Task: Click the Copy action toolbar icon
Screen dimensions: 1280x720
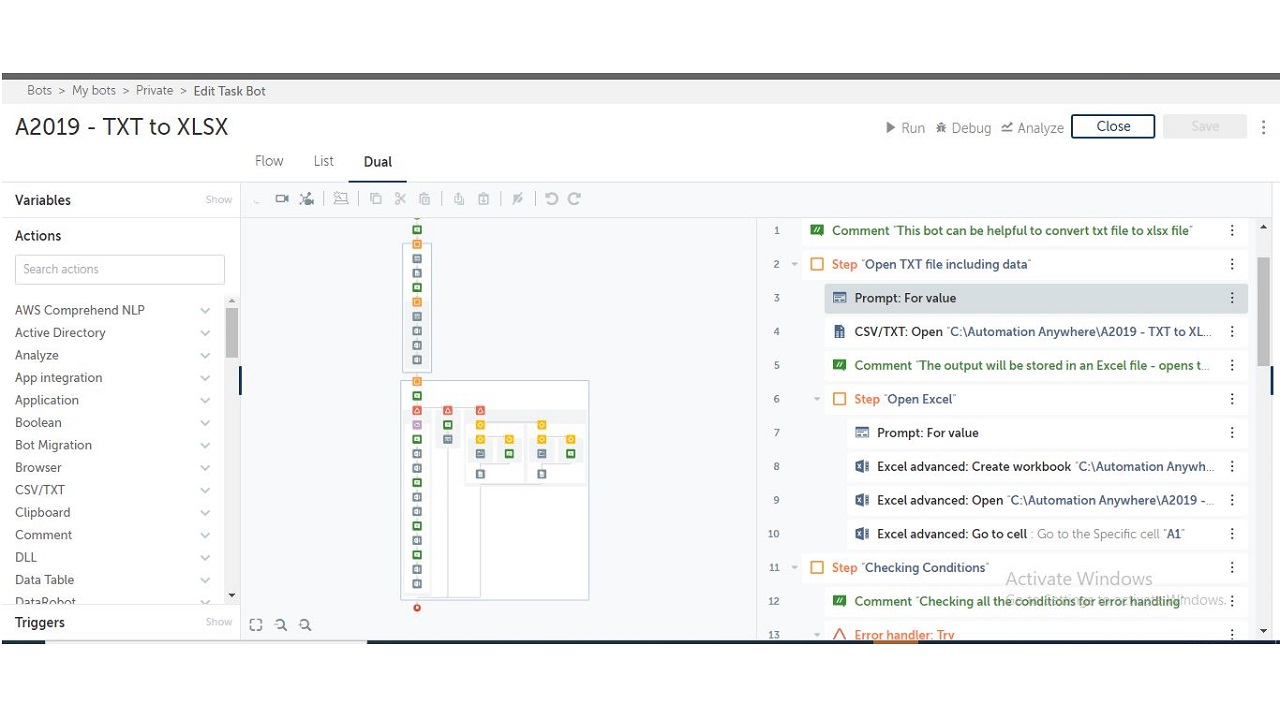Action: 376,199
